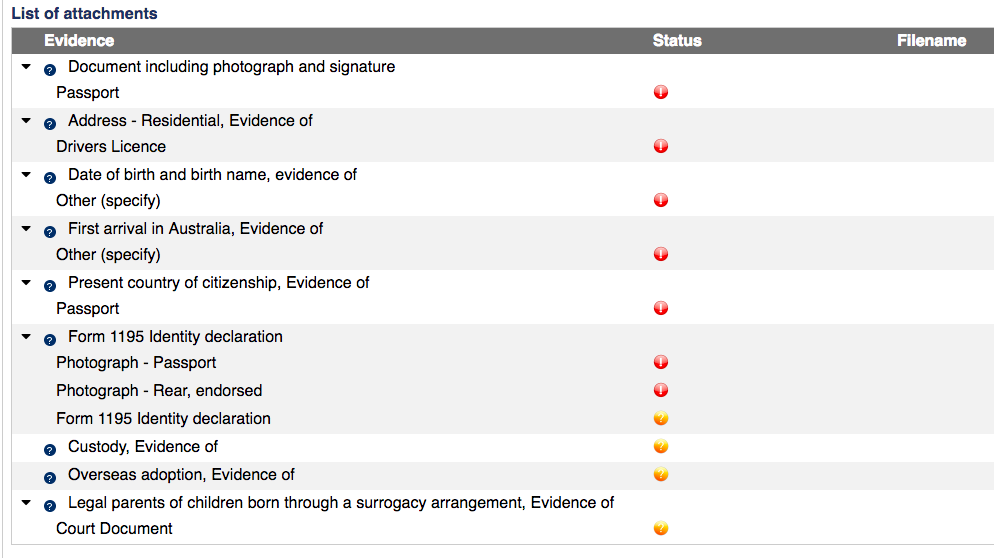Click the Filename column header
The image size is (994, 558).
tap(931, 41)
